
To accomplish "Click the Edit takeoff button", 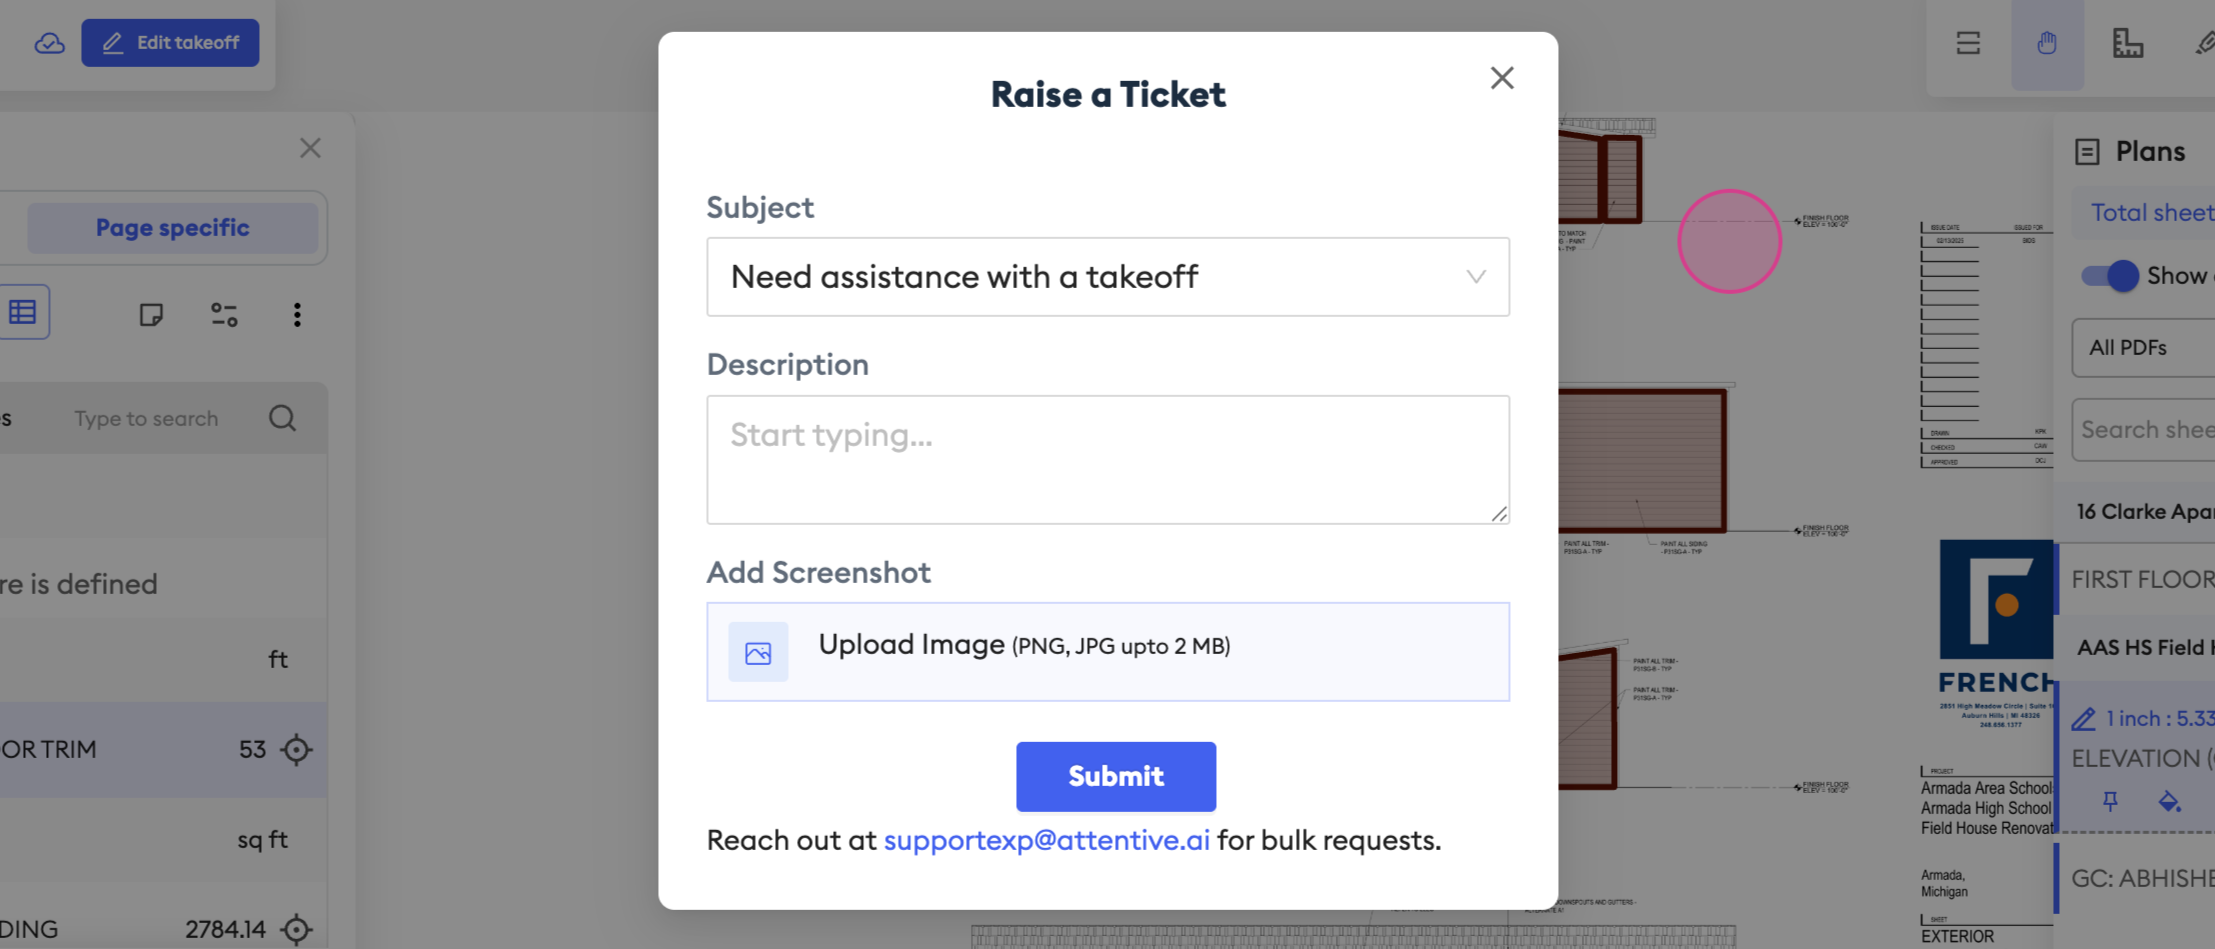I will click(x=170, y=43).
